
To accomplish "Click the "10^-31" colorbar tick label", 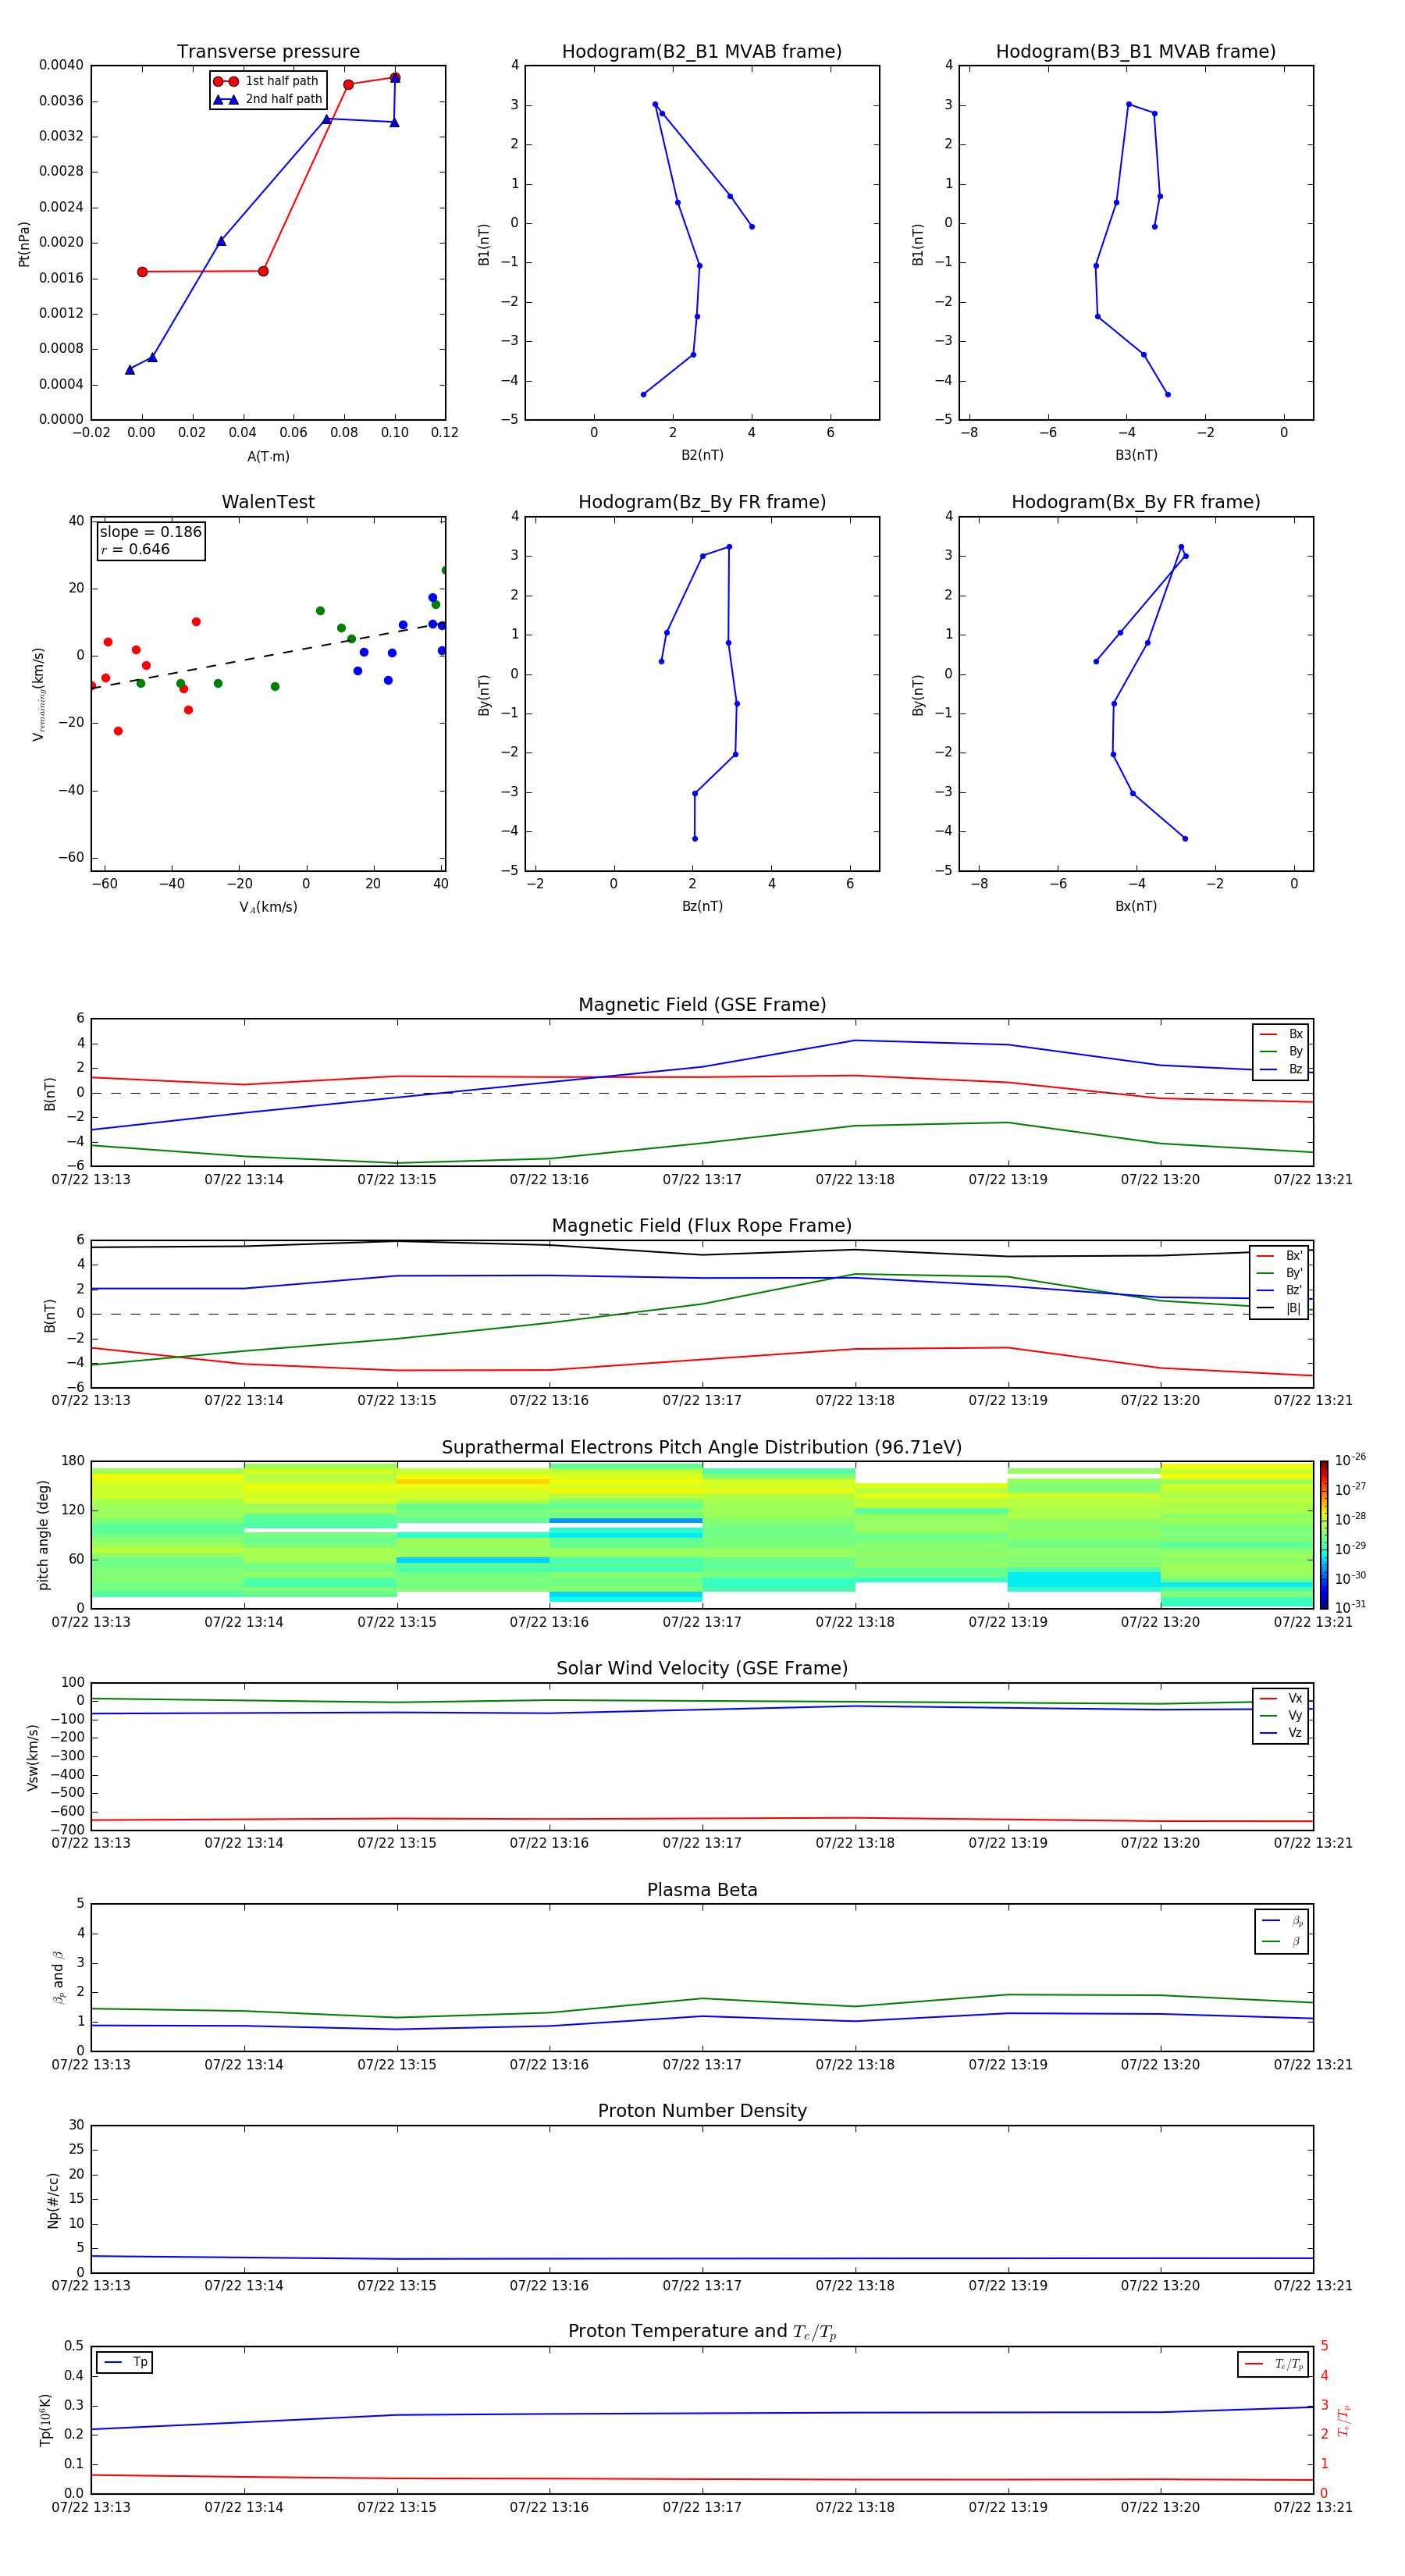I will click(1350, 1607).
